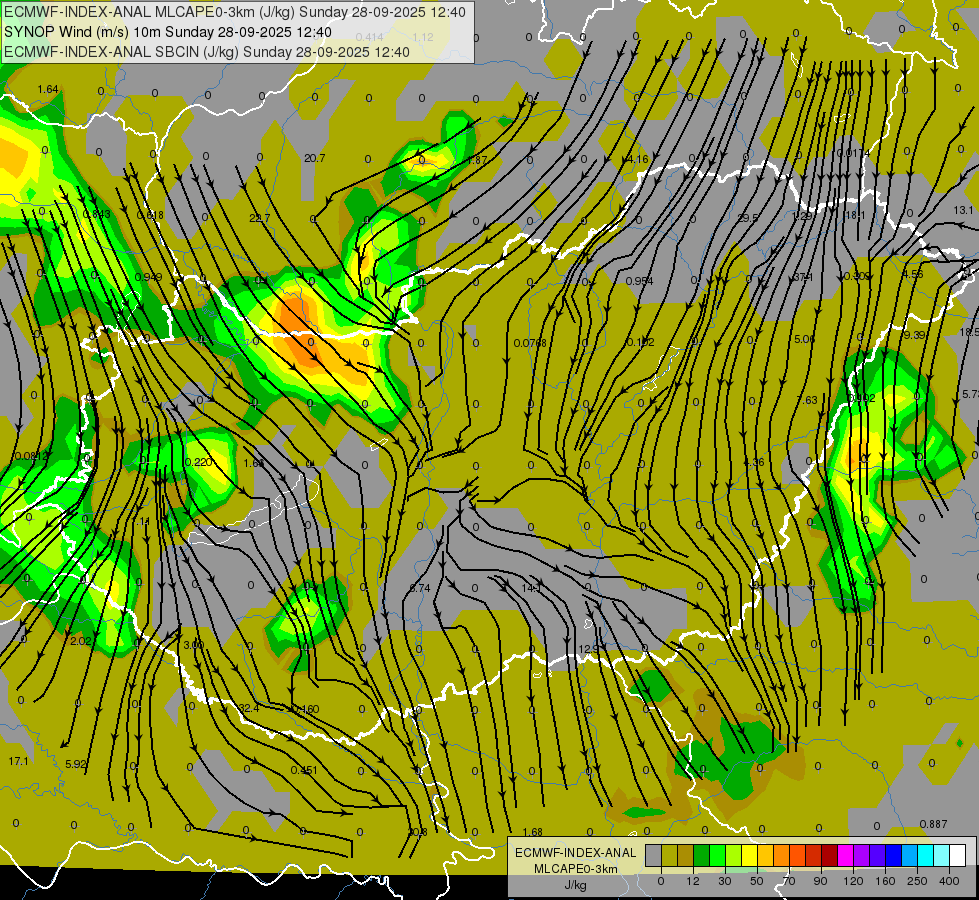979x900 pixels.
Task: Click the map value 0.949
Action: point(149,277)
